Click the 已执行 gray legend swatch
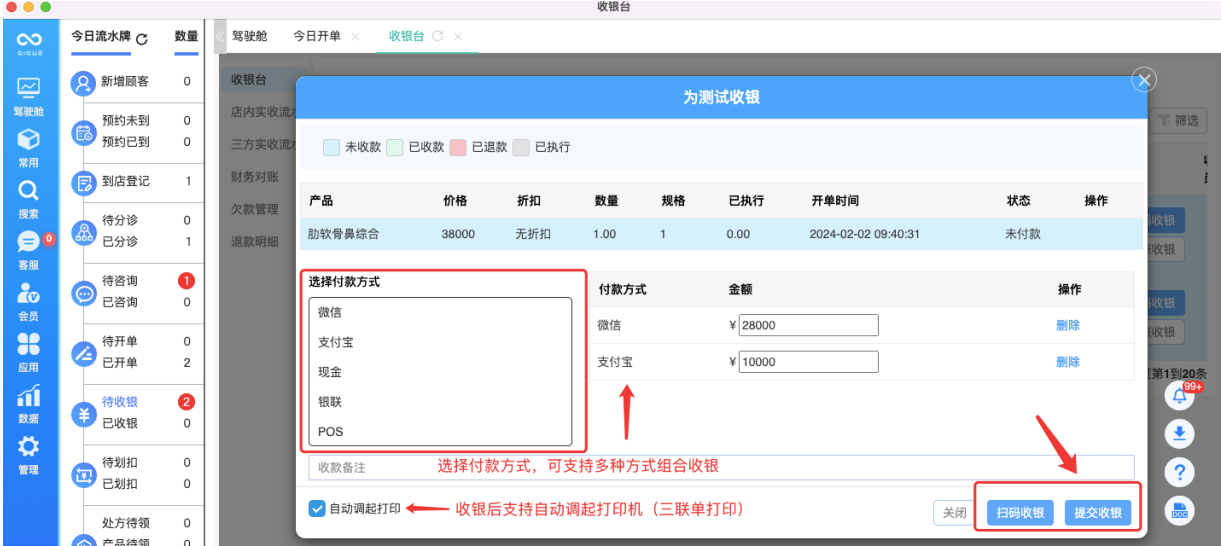The height and width of the screenshot is (546, 1221). click(521, 147)
